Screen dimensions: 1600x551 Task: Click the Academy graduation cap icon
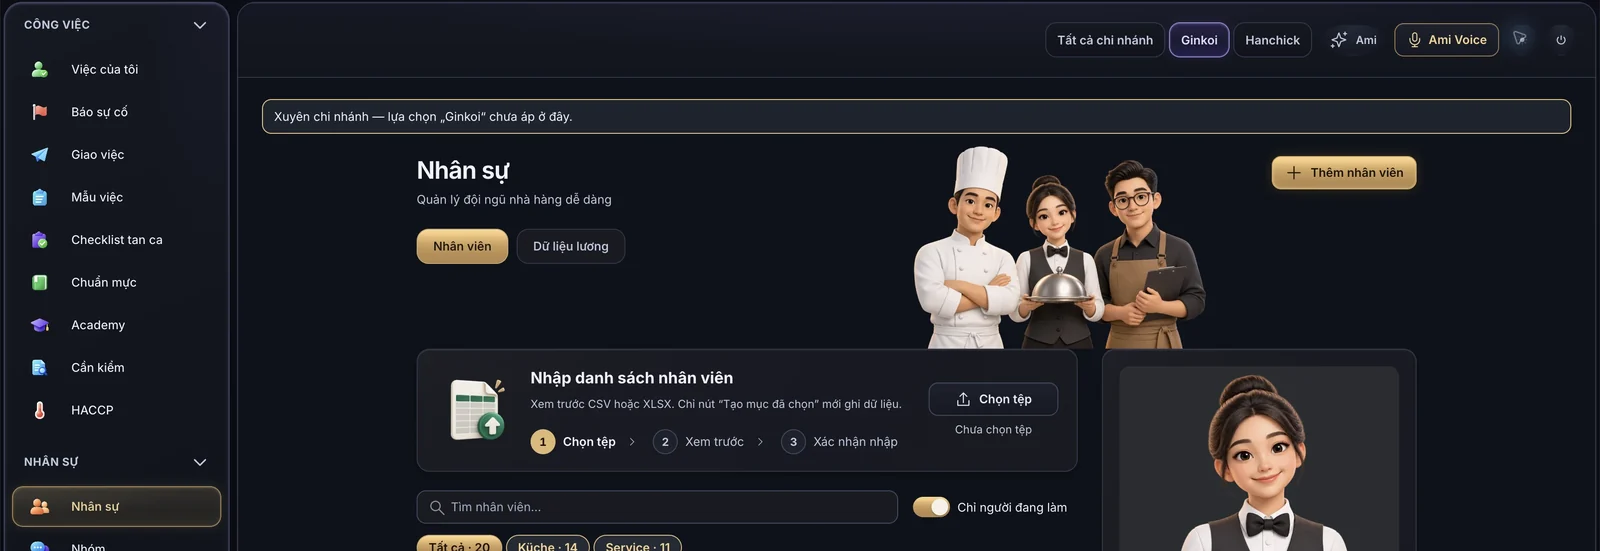click(x=40, y=325)
